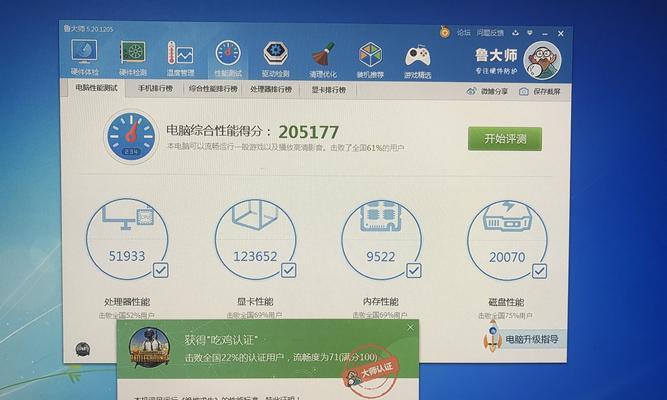The image size is (667, 400).
Task: Click the 鲁大师 cartoon avatar
Action: [x=542, y=60]
